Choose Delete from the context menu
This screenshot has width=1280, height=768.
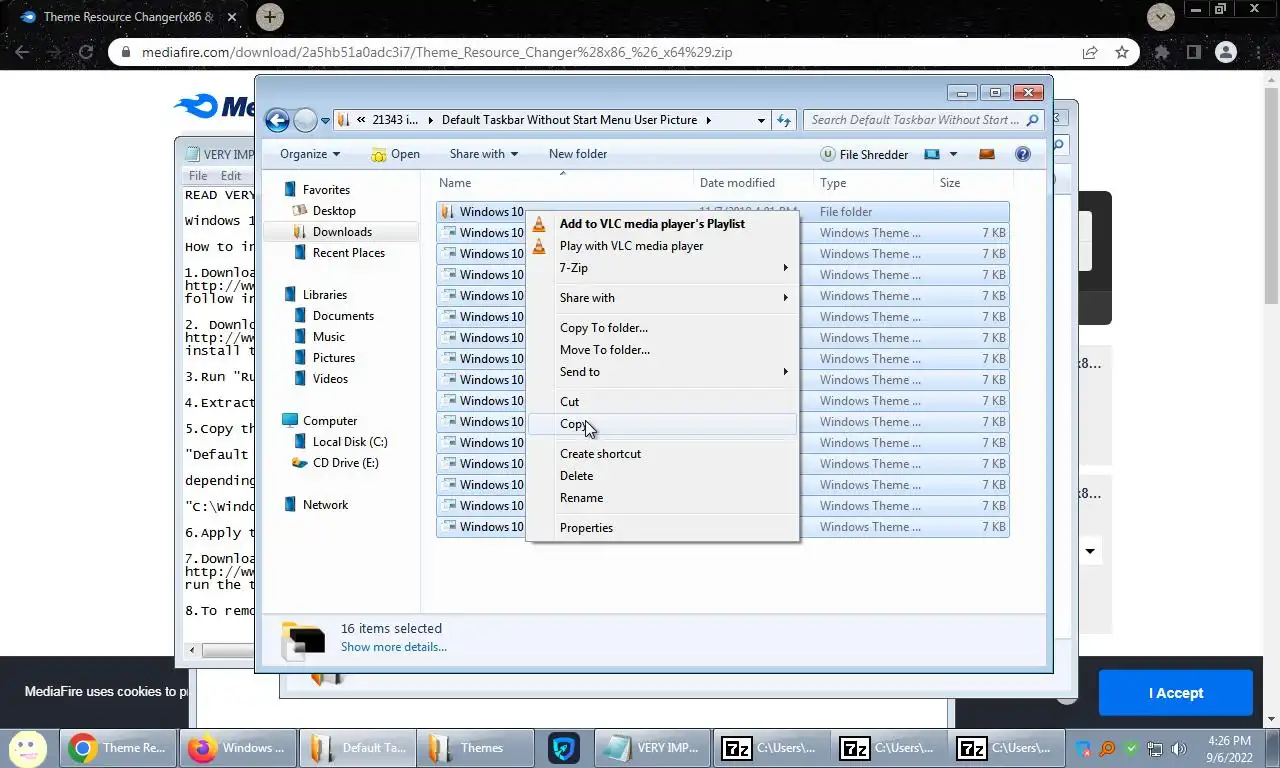pyautogui.click(x=662, y=476)
